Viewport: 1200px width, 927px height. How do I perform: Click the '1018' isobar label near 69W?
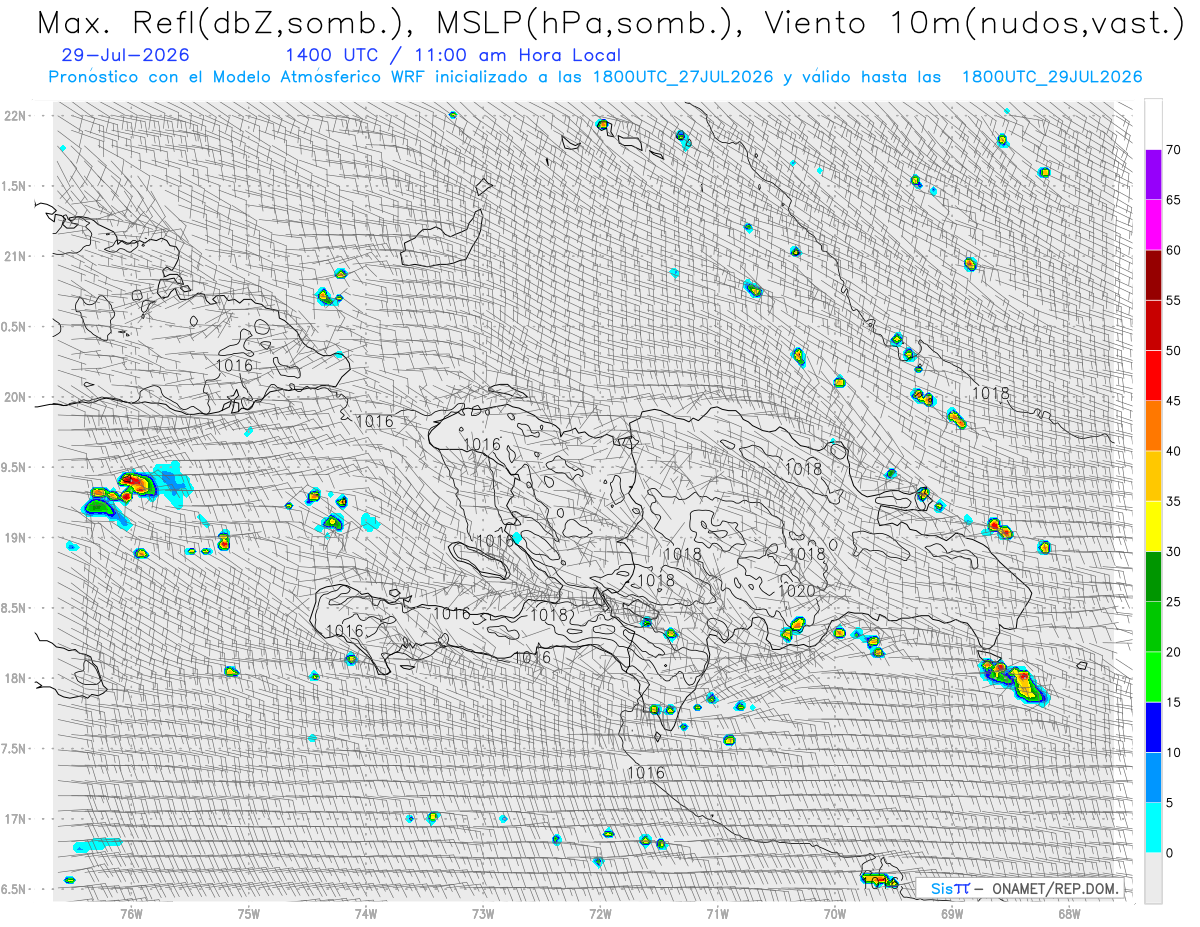(991, 394)
